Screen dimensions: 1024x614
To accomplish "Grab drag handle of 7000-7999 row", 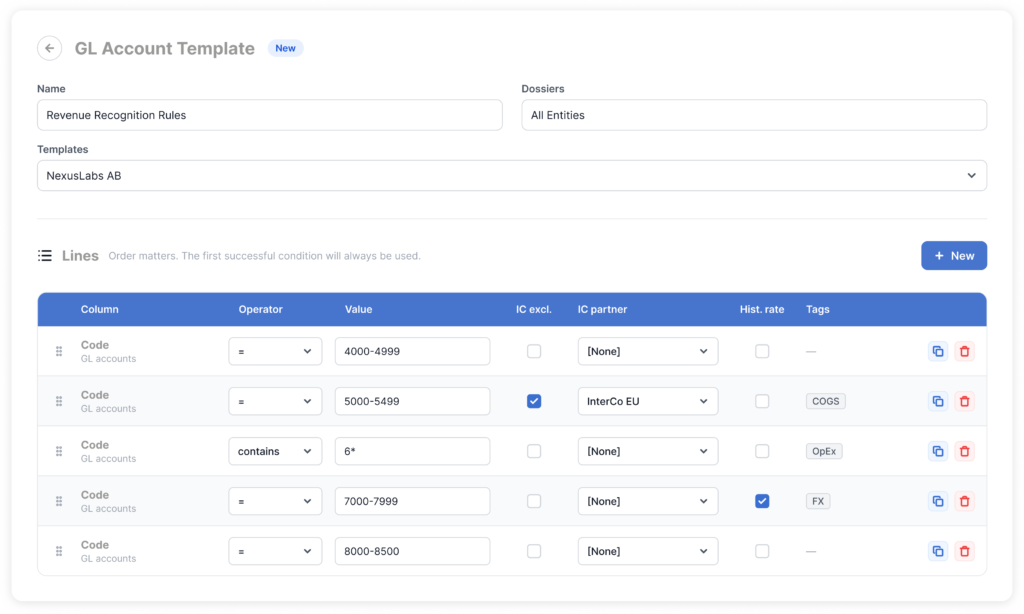I will [x=59, y=501].
